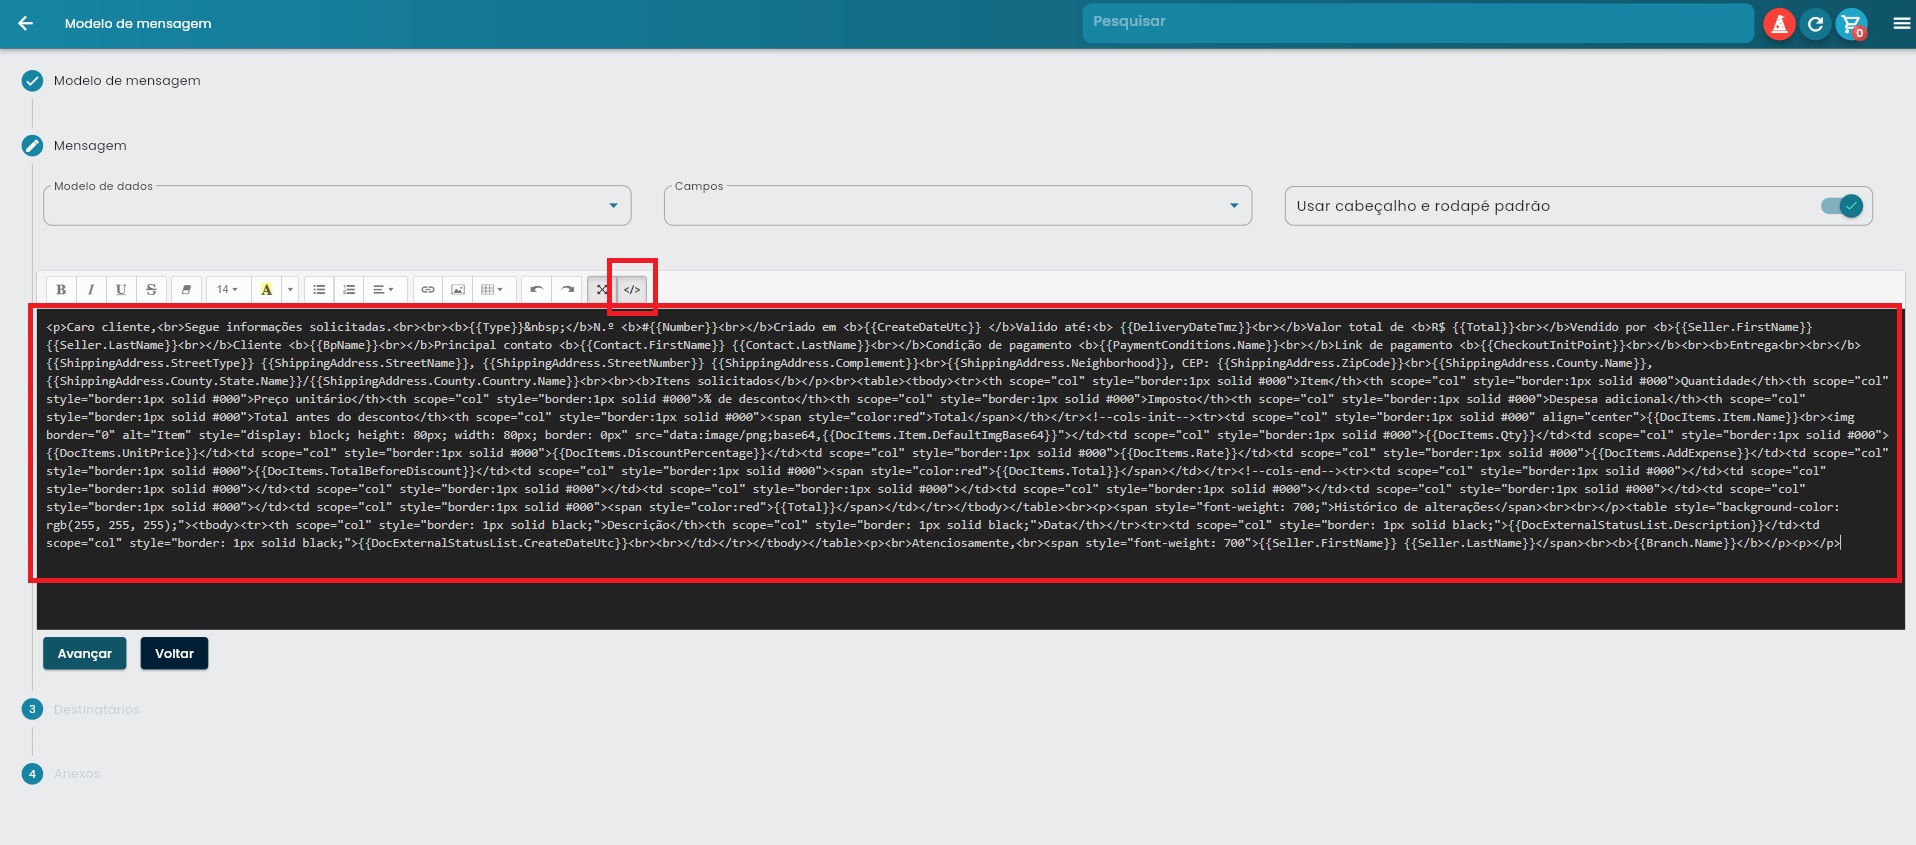Image resolution: width=1916 pixels, height=845 pixels.
Task: Open the insert table dropdown
Action: (494, 289)
